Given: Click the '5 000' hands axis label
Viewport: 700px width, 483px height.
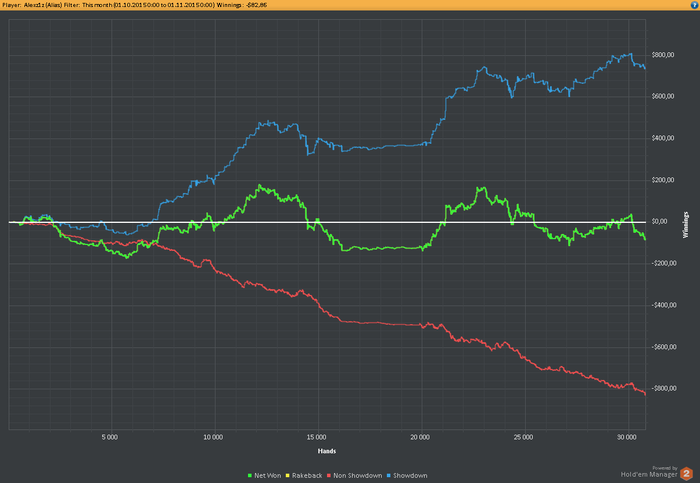Looking at the screenshot, I should (109, 437).
